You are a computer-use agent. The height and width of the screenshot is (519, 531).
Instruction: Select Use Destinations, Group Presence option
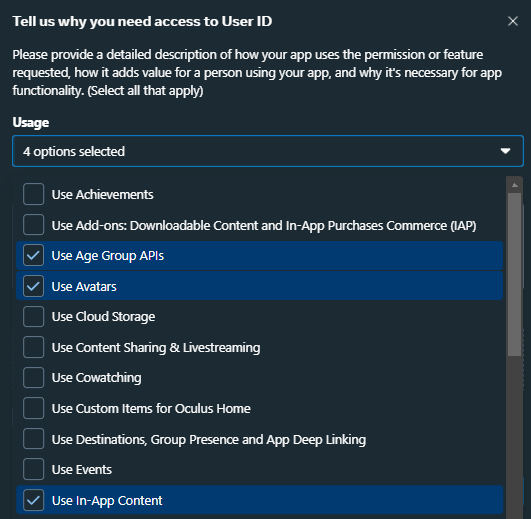coord(34,439)
